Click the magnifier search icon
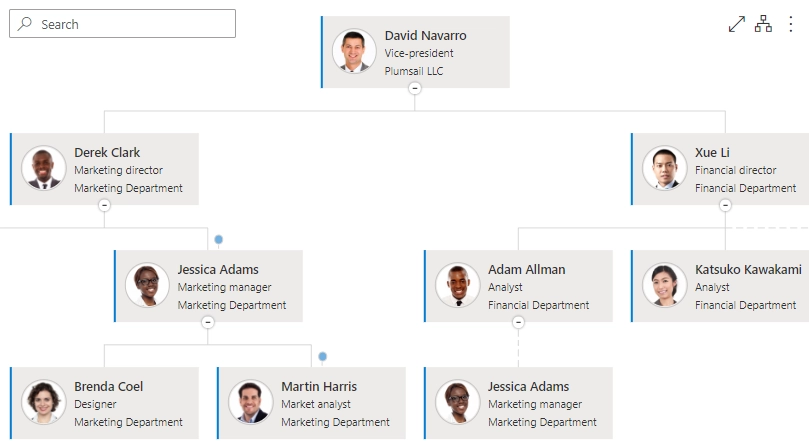This screenshot has height=448, width=809. [x=24, y=24]
